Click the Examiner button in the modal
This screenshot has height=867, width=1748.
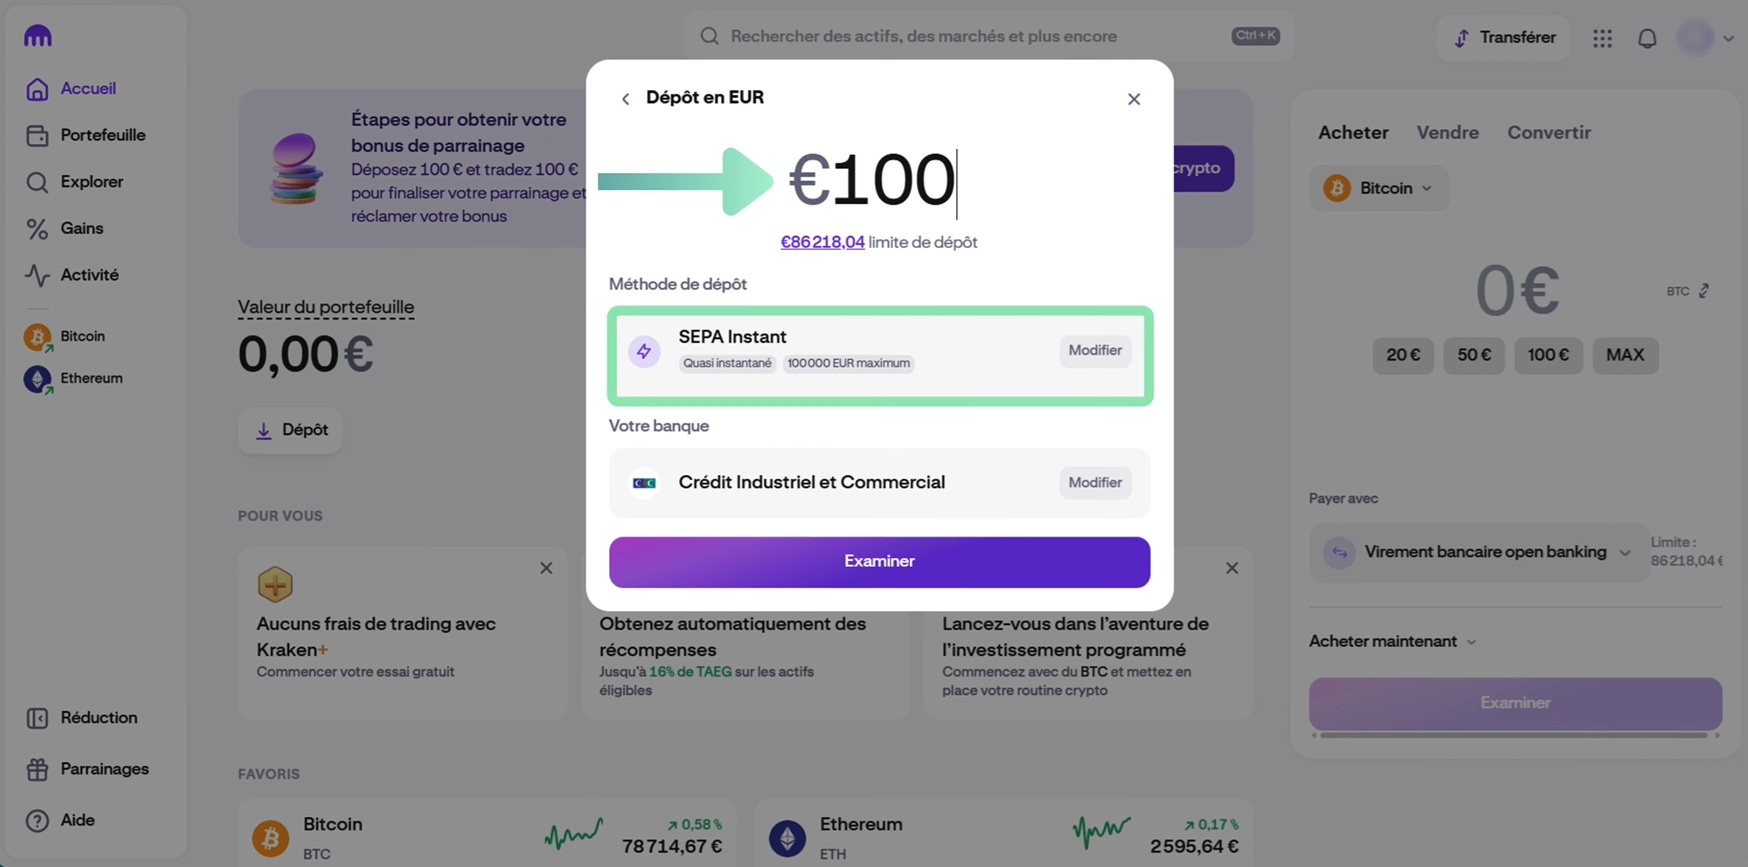(x=879, y=561)
